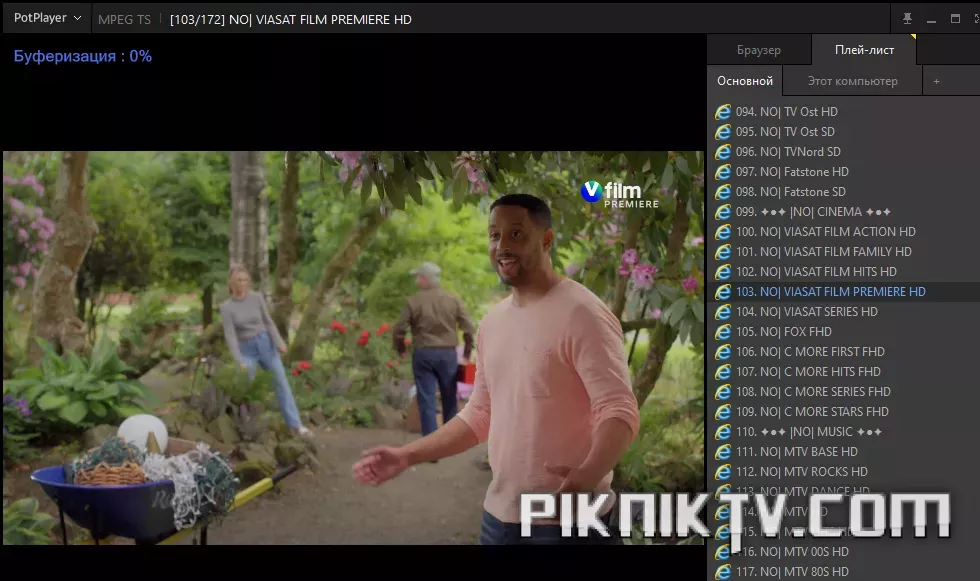Switch to the Плей-лист tab
This screenshot has height=581, width=980.
pyautogui.click(x=864, y=50)
